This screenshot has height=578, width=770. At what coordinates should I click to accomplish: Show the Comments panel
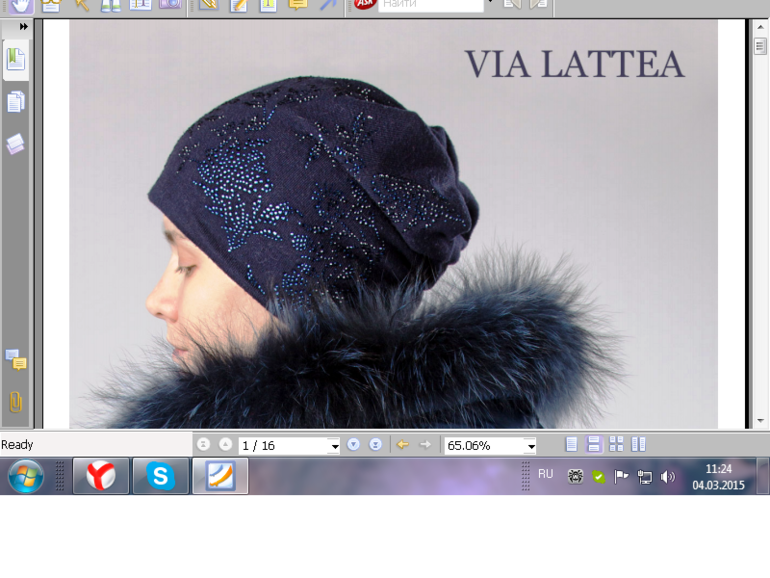[16, 360]
